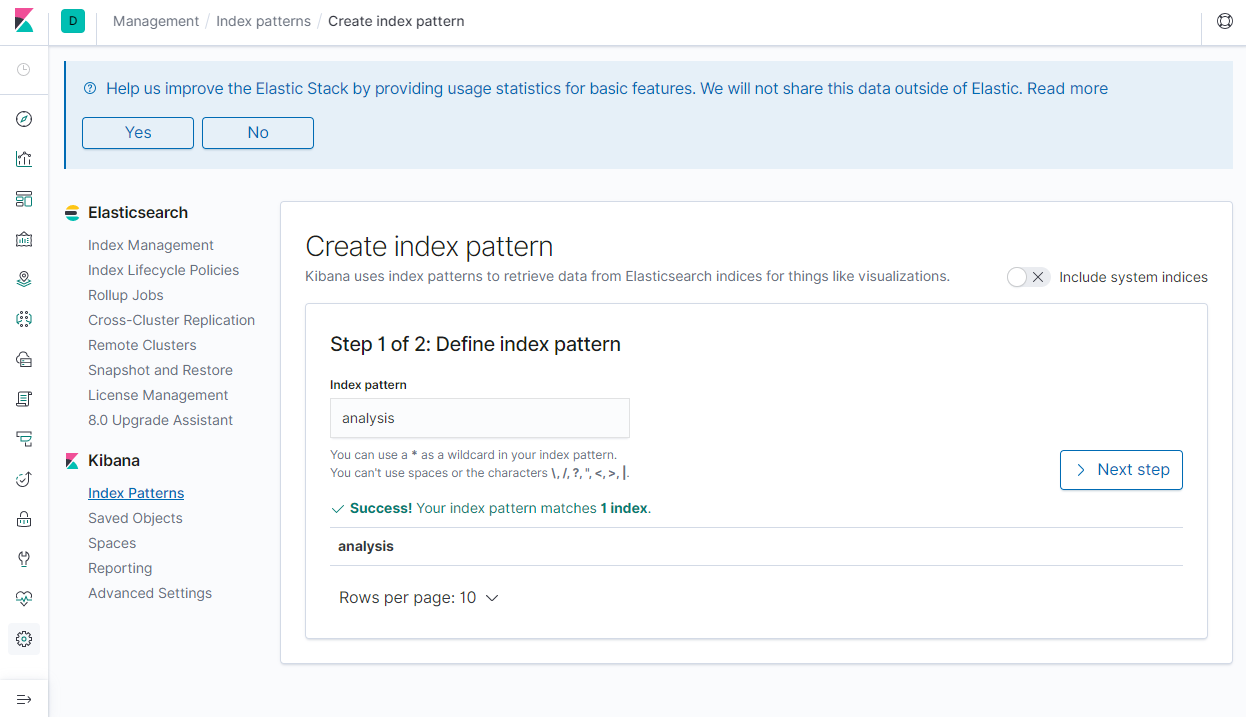Screen dimensions: 1246x717
Task: Open Rows per page dropdown
Action: 418,598
